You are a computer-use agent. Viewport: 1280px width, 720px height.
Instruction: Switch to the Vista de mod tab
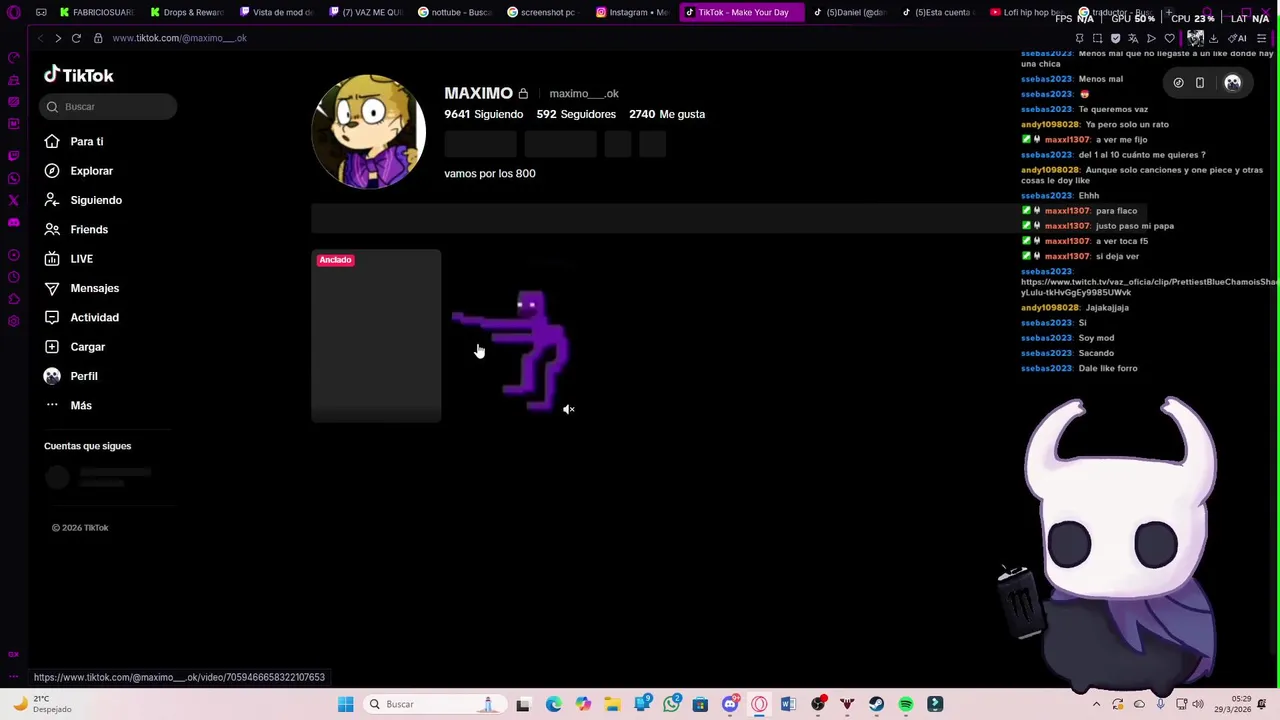click(x=277, y=12)
